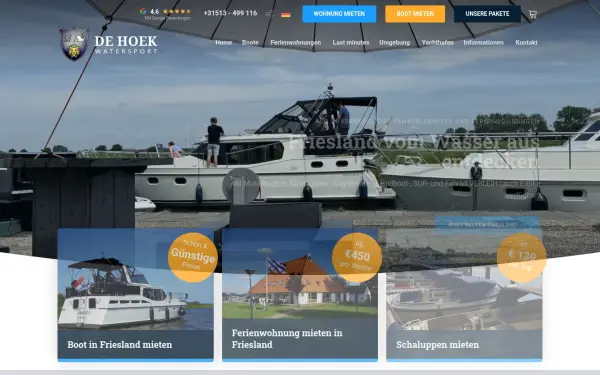Screen dimensions: 600x375
Task: Click the Boot Mieten button
Action: 415,14
